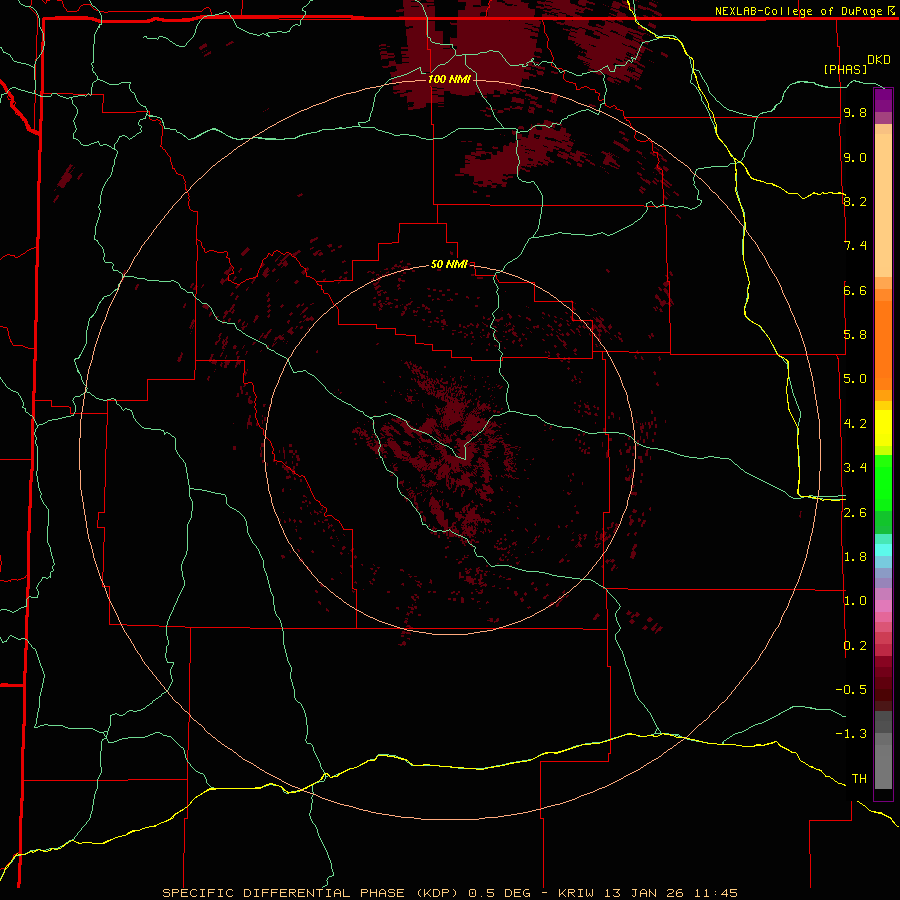Click the 50 NMI range ring label
This screenshot has height=900, width=900.
point(449,264)
